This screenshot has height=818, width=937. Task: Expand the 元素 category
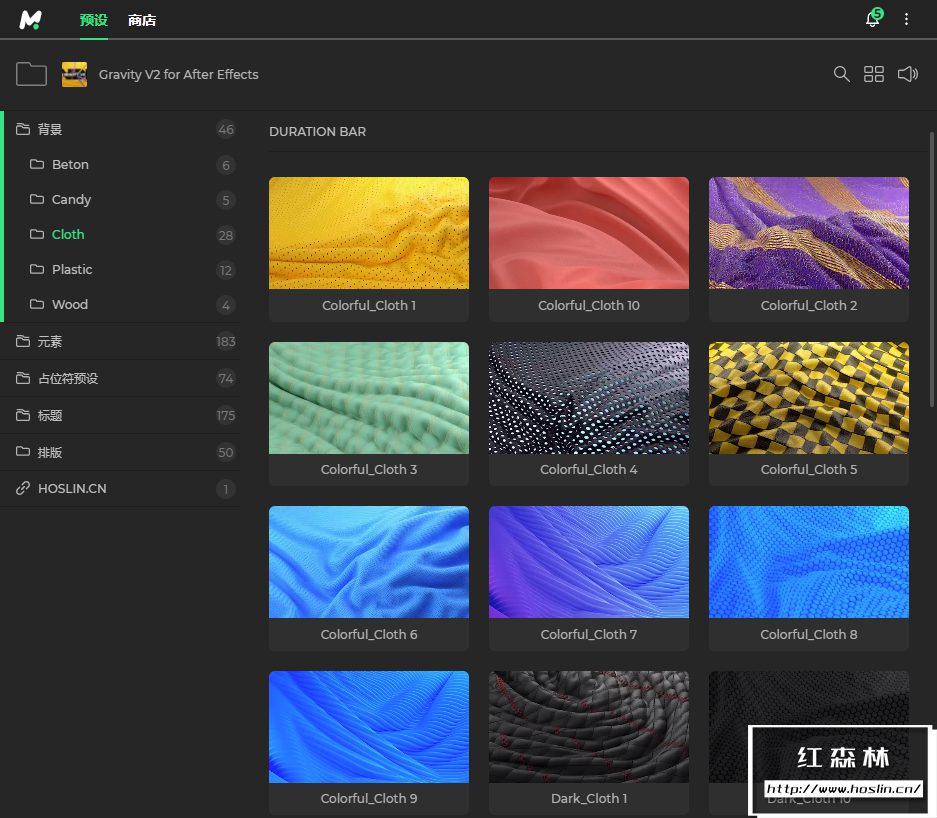pos(50,342)
